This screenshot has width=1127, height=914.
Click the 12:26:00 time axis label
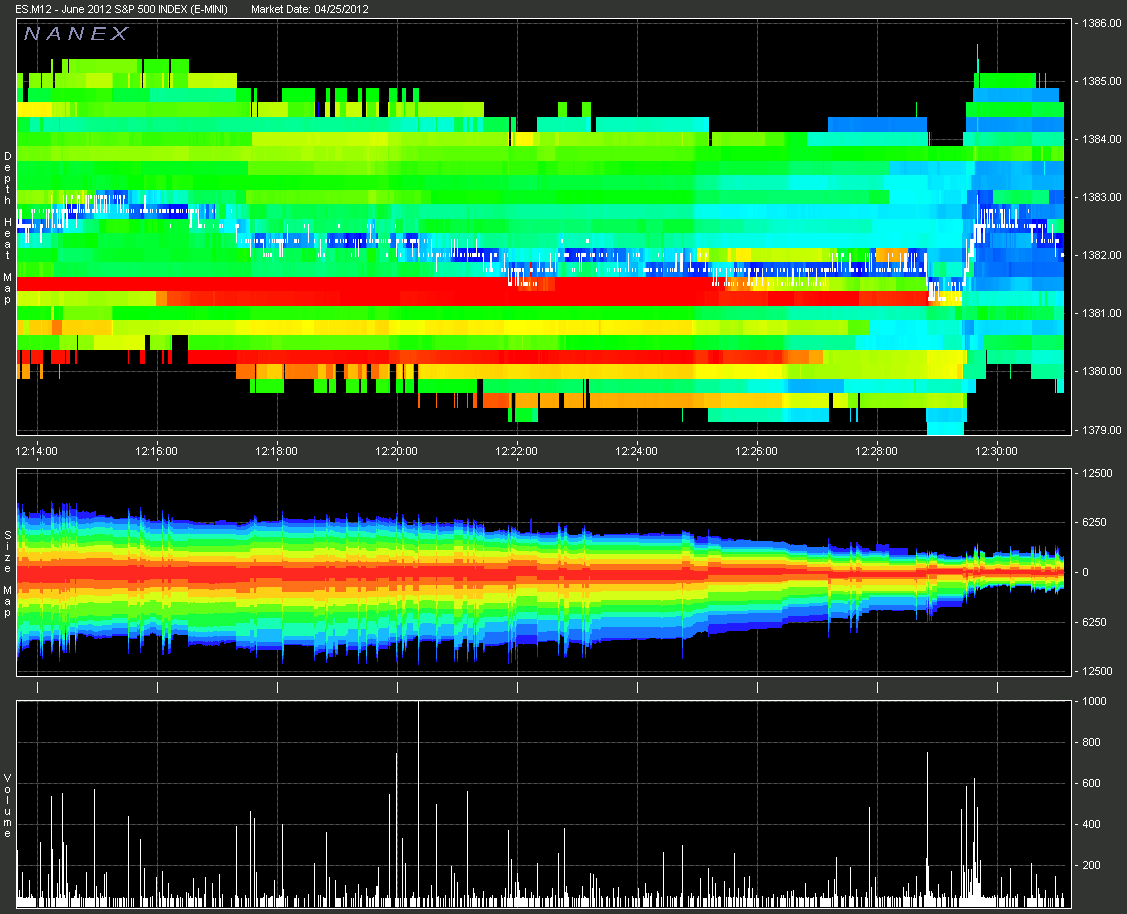[756, 451]
